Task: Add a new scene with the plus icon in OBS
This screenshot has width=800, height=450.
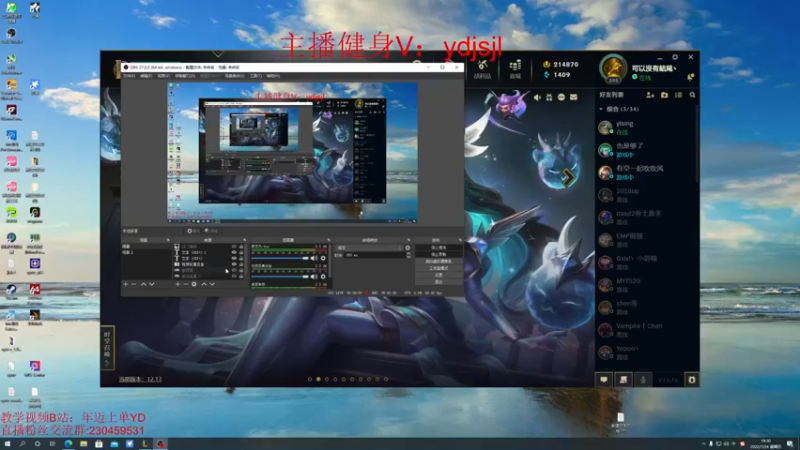Action: pyautogui.click(x=126, y=284)
